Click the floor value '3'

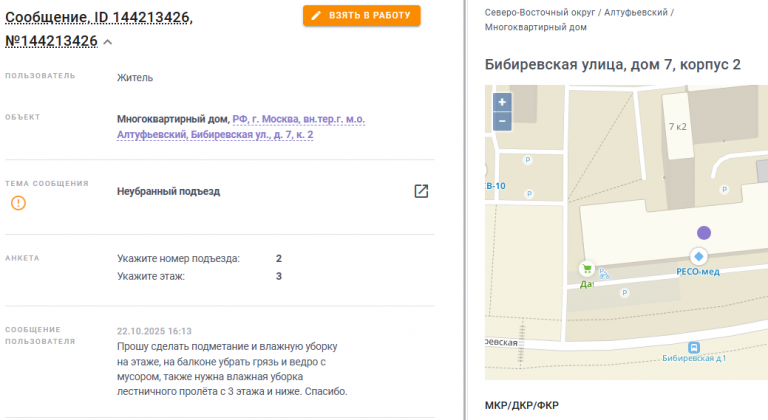click(279, 276)
